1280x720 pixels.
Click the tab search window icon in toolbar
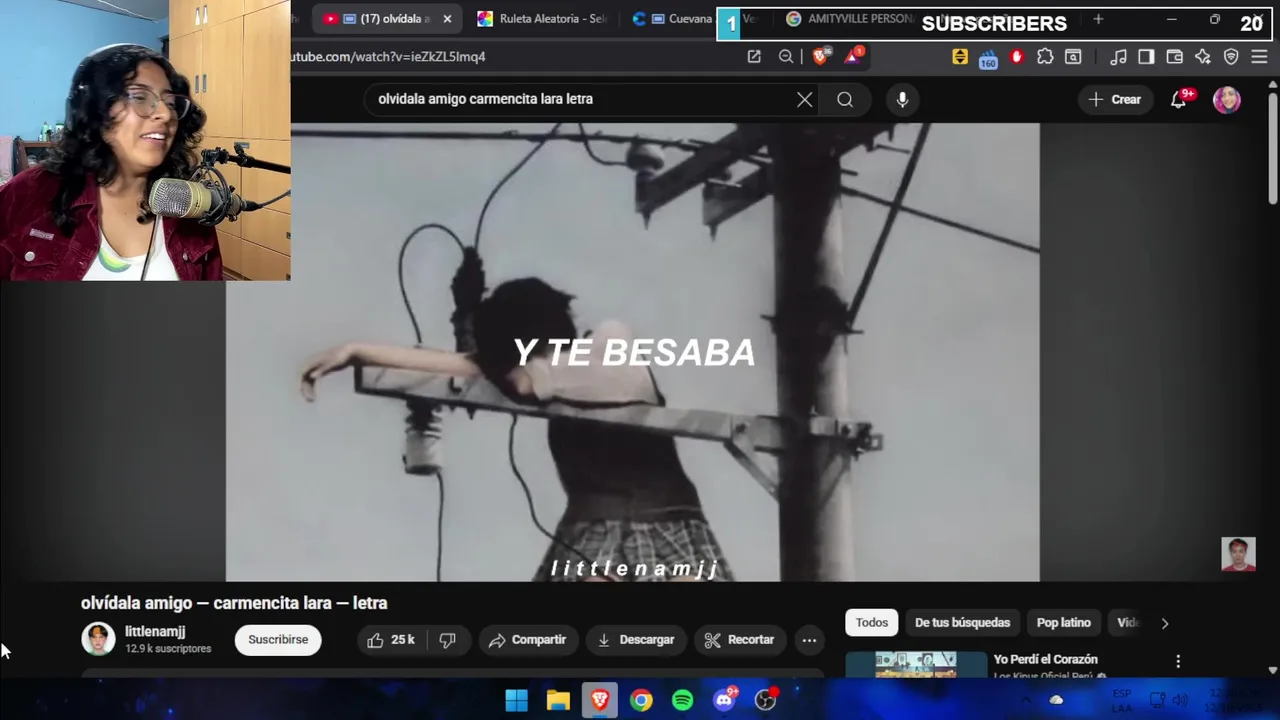coord(1073,57)
